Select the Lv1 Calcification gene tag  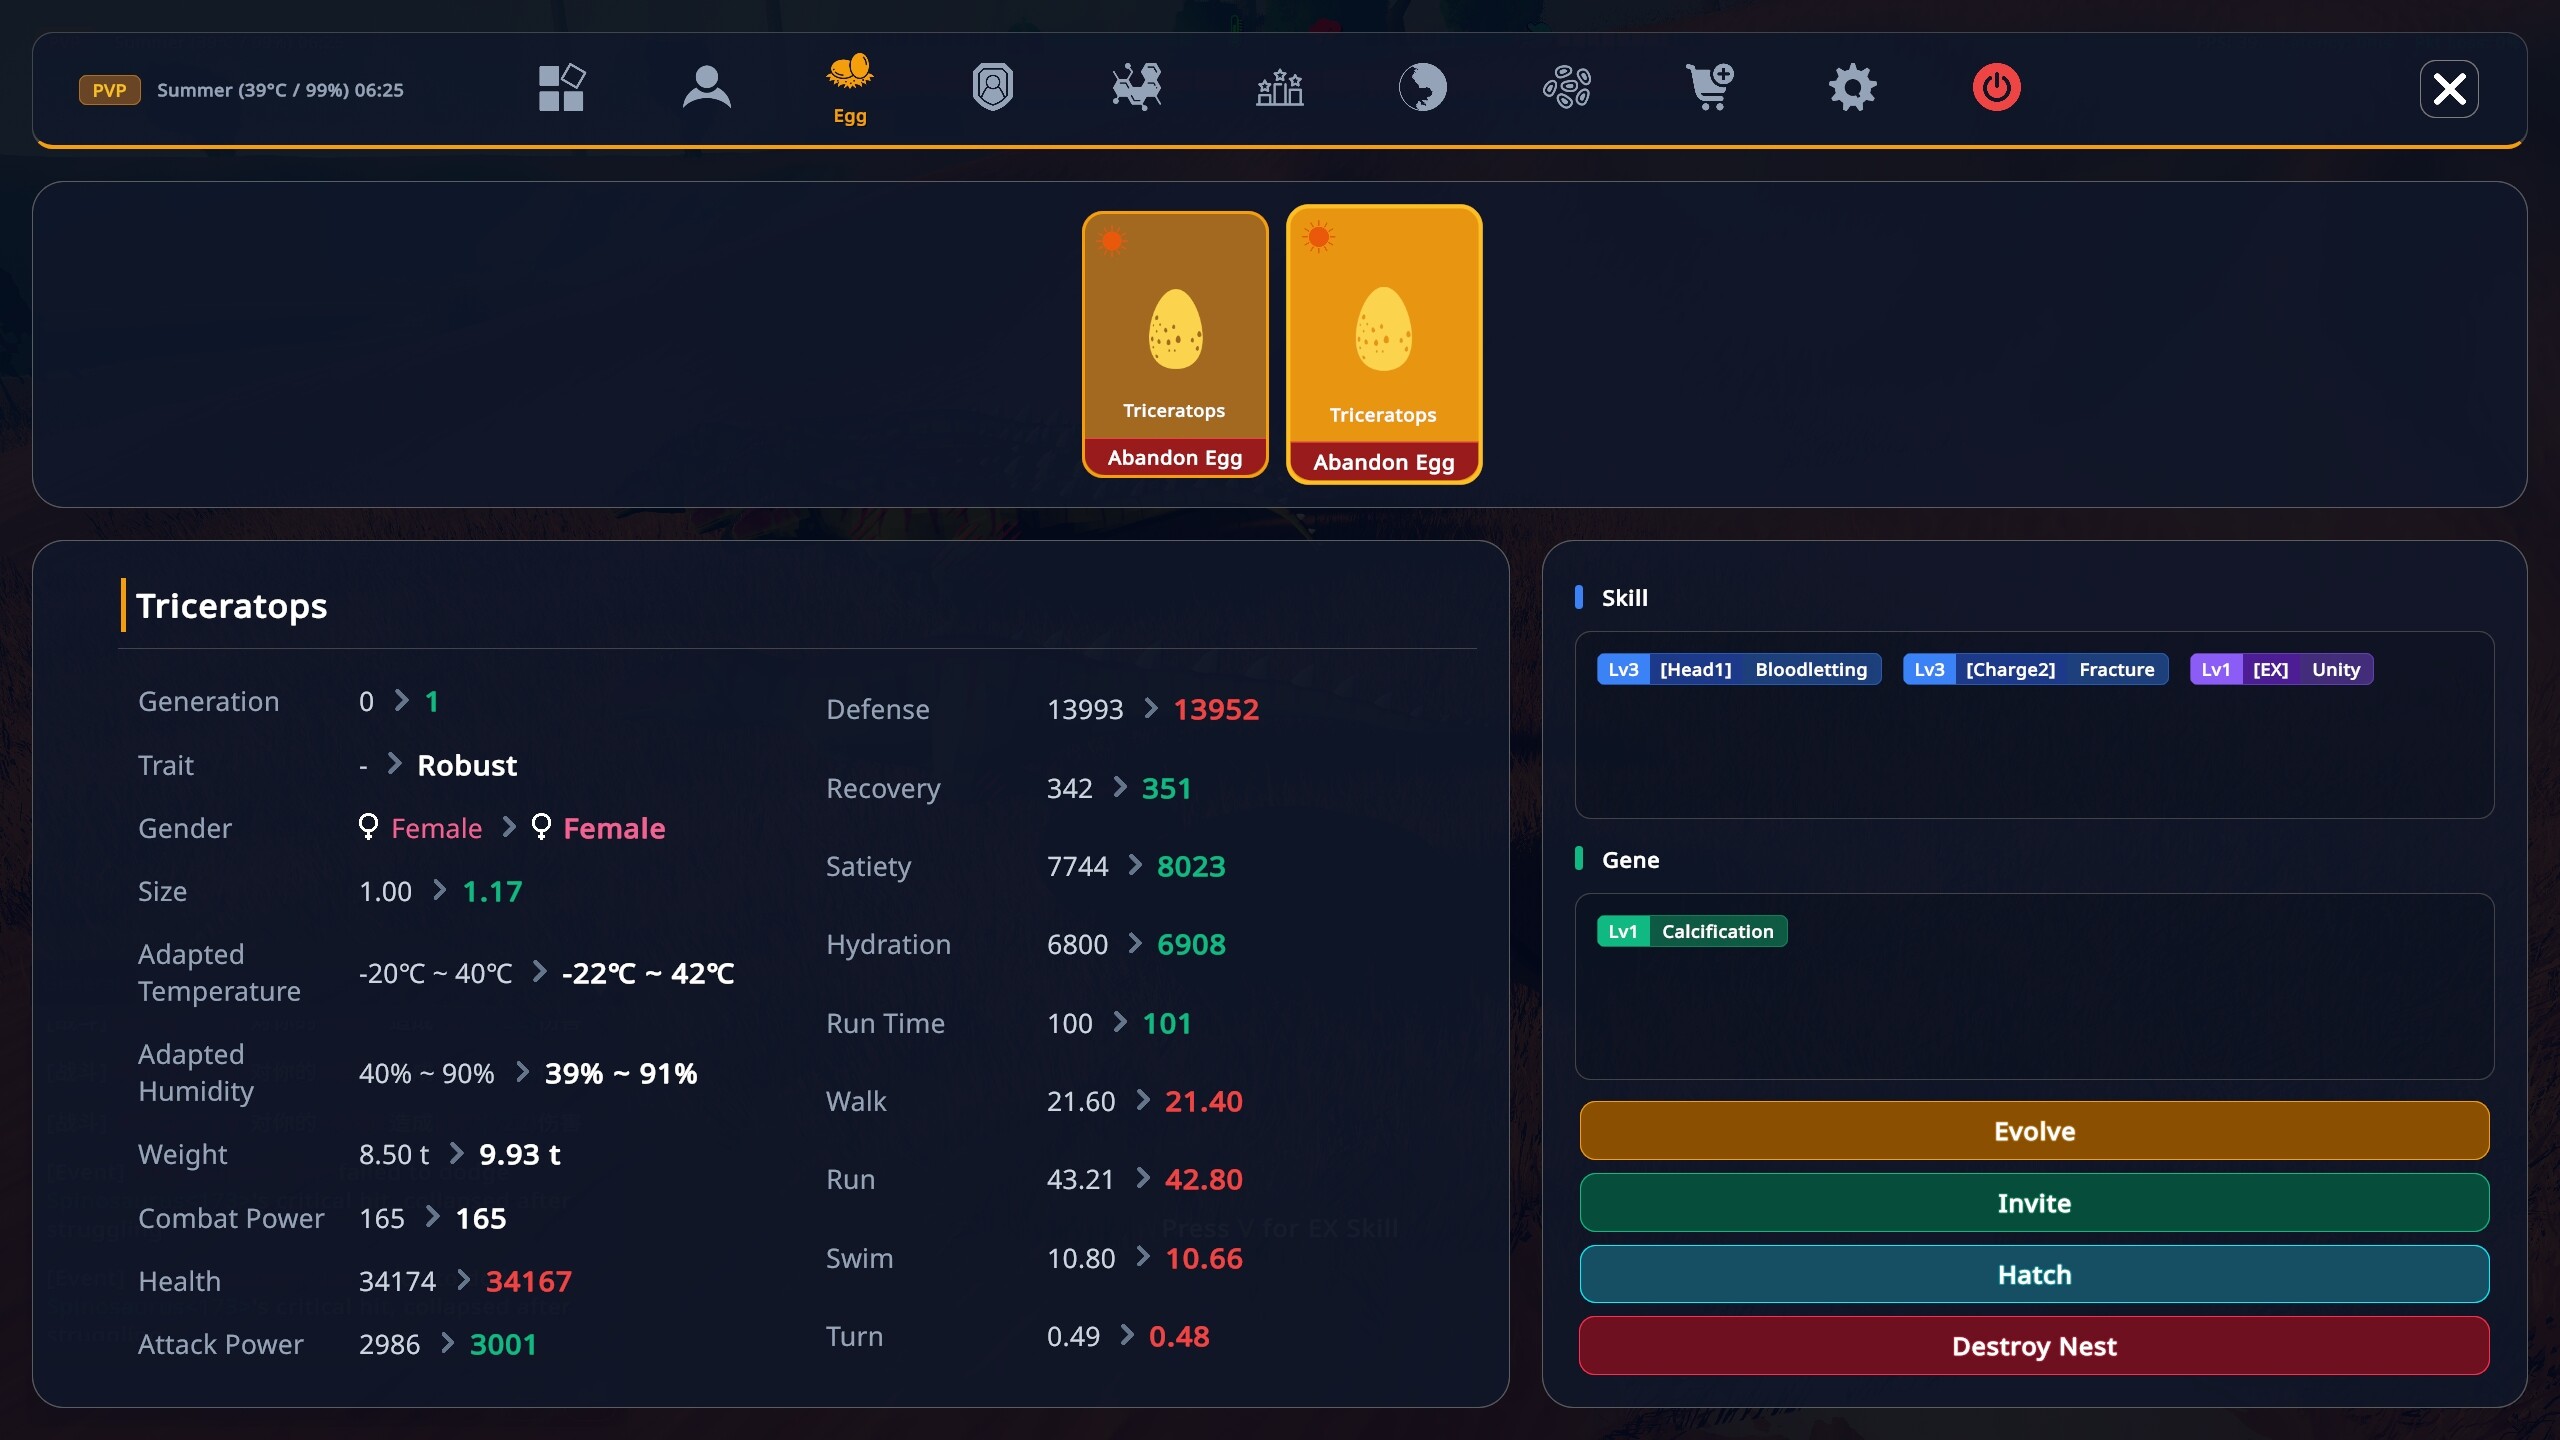tap(1692, 931)
